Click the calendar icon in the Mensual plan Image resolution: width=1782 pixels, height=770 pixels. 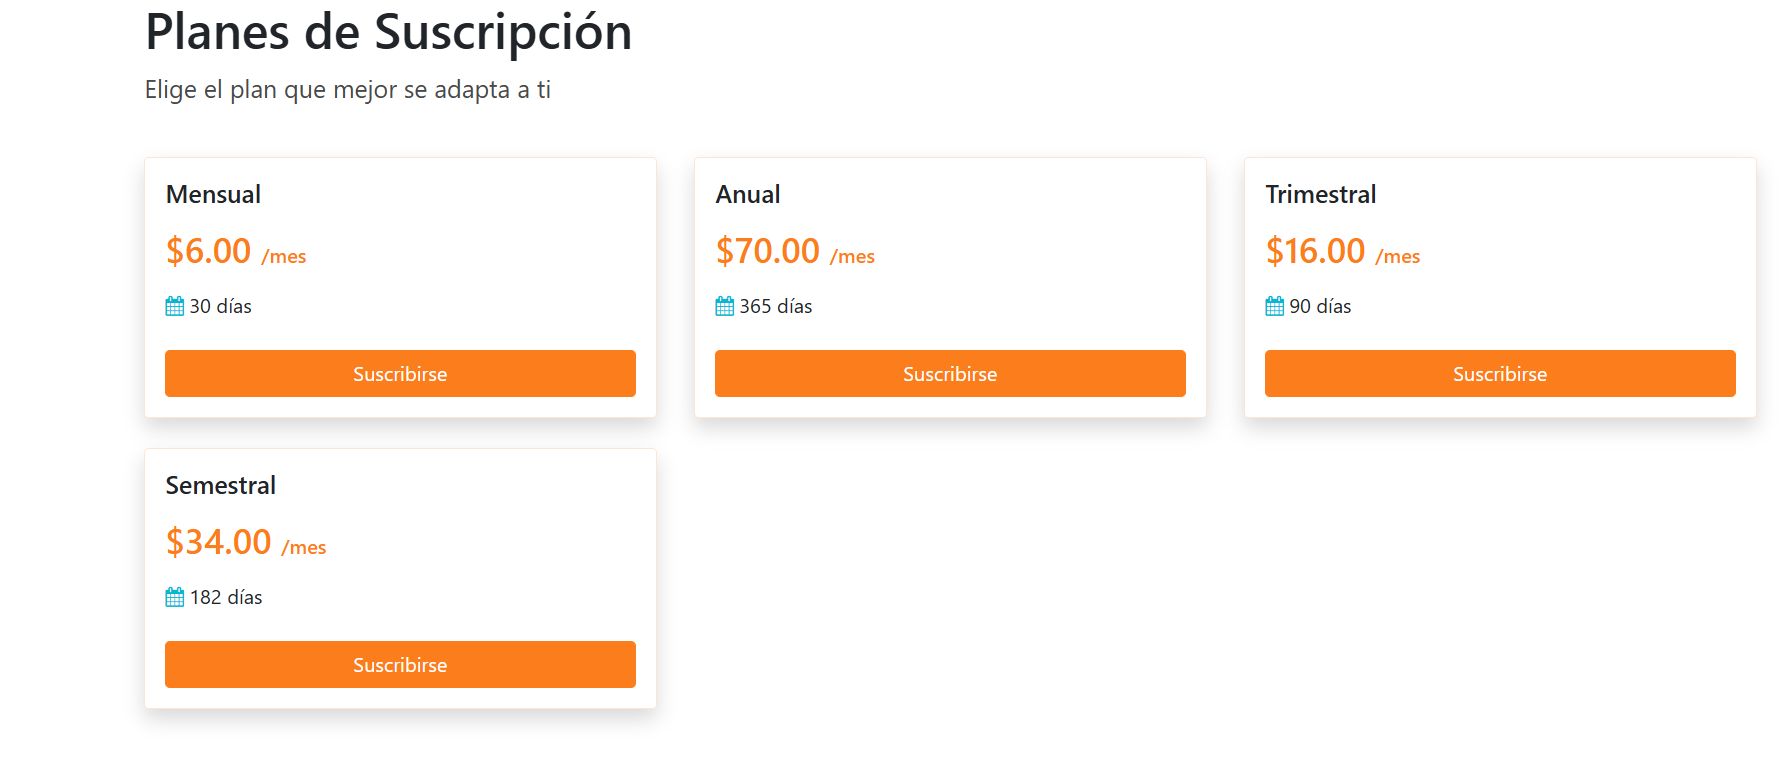pos(175,306)
